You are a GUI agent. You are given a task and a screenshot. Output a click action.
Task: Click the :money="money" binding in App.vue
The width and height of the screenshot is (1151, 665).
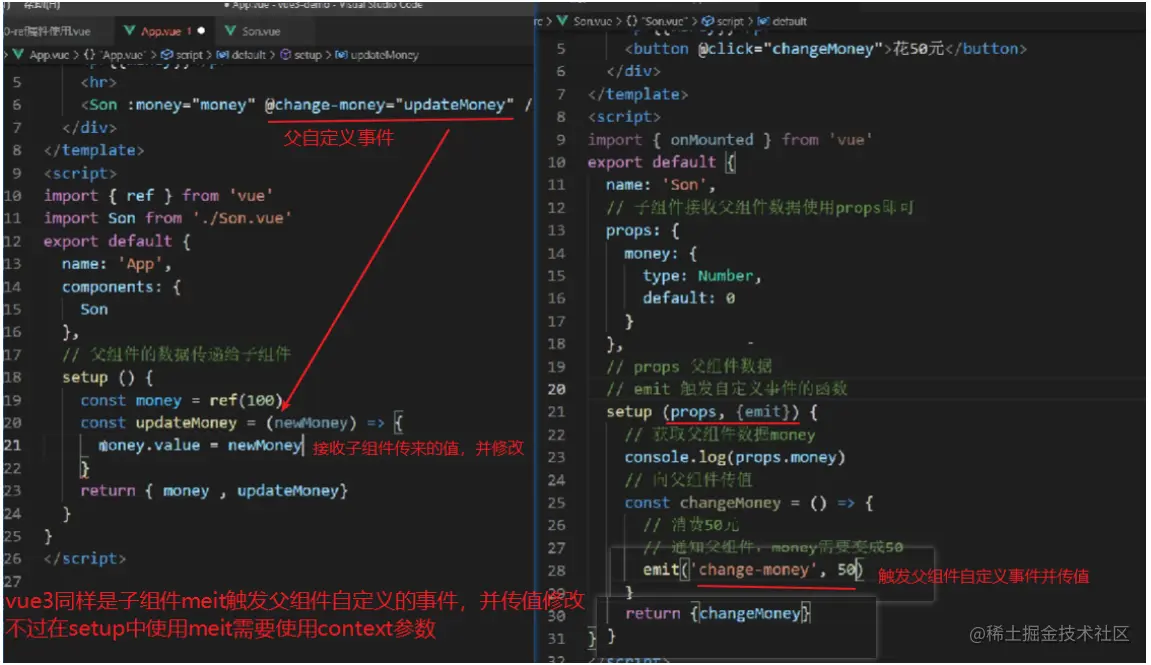click(x=191, y=104)
